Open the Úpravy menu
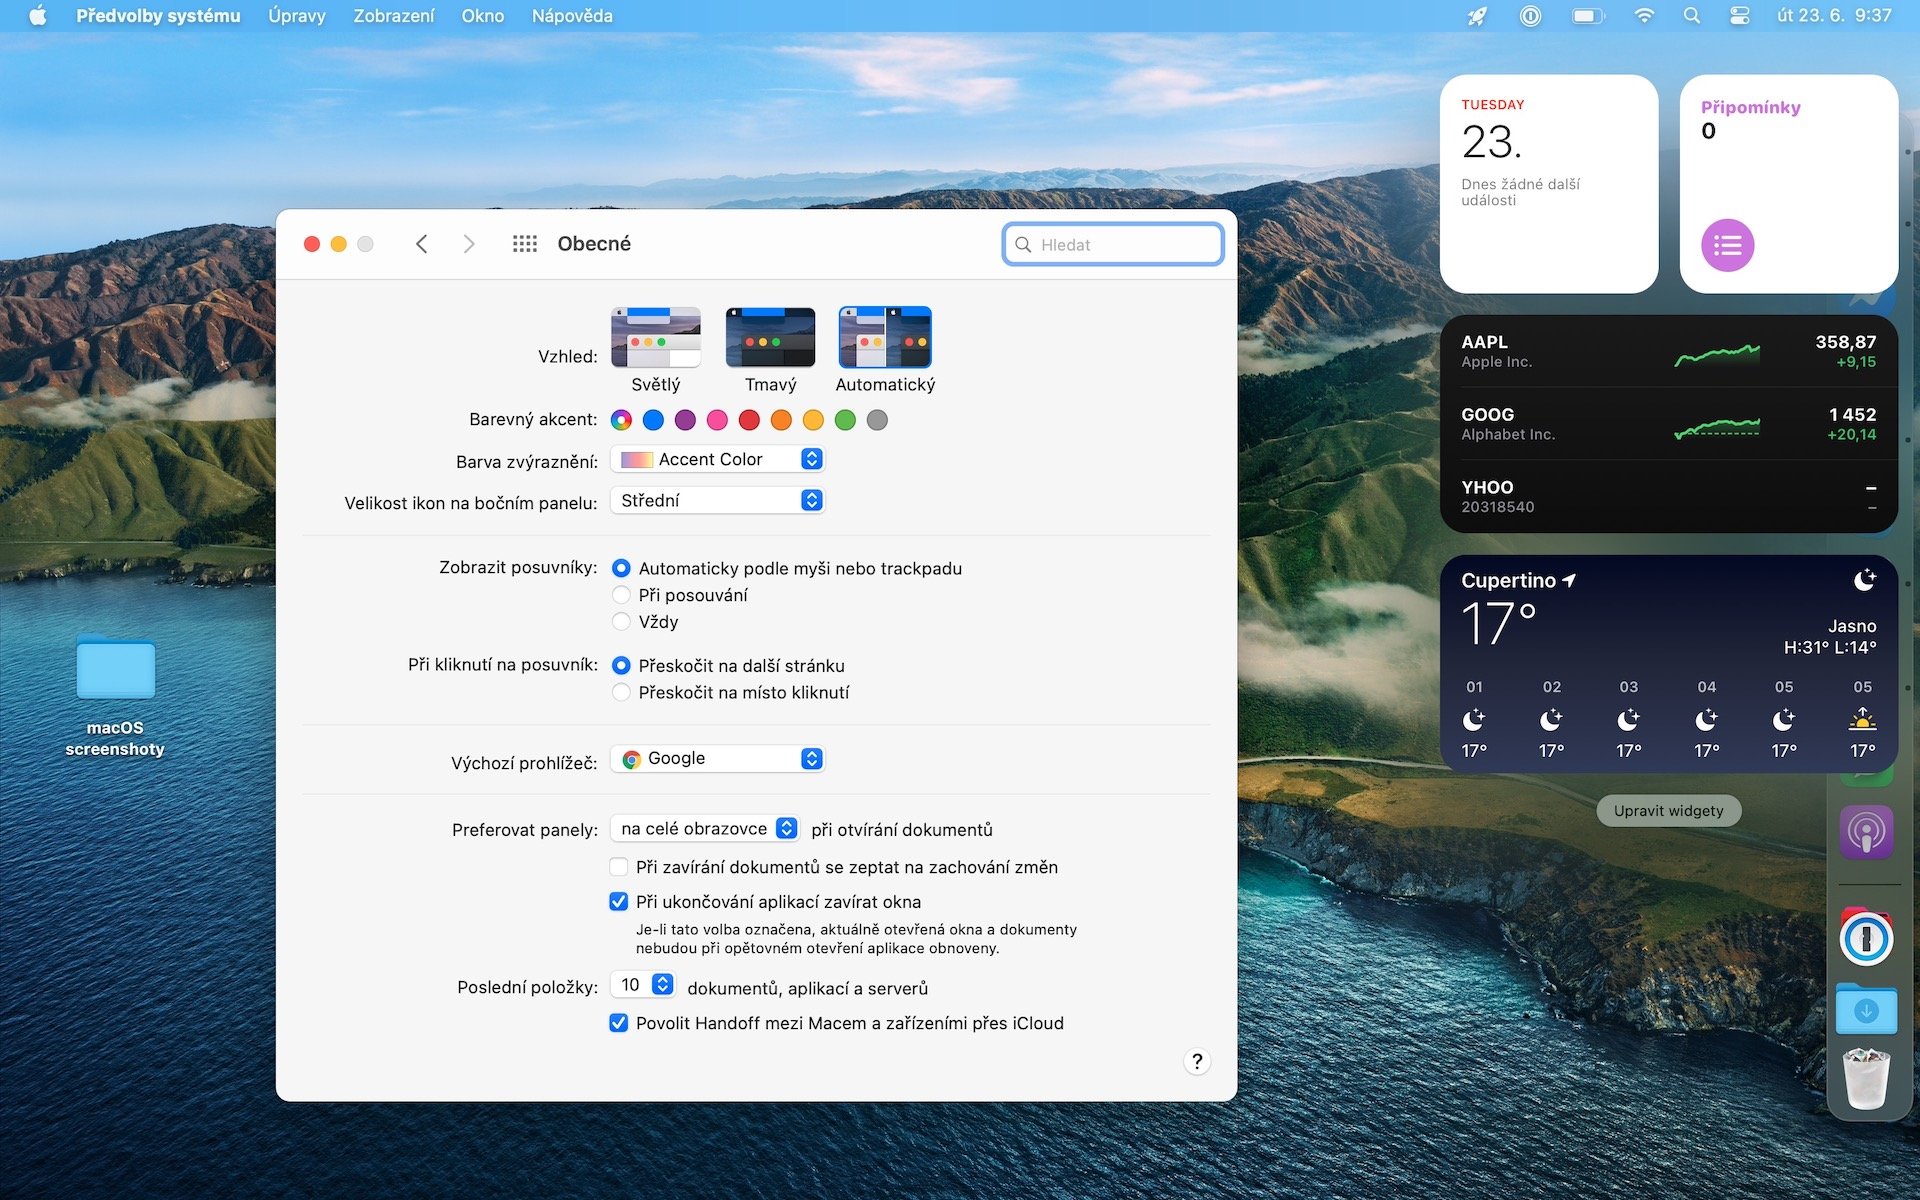1920x1200 pixels. [297, 16]
